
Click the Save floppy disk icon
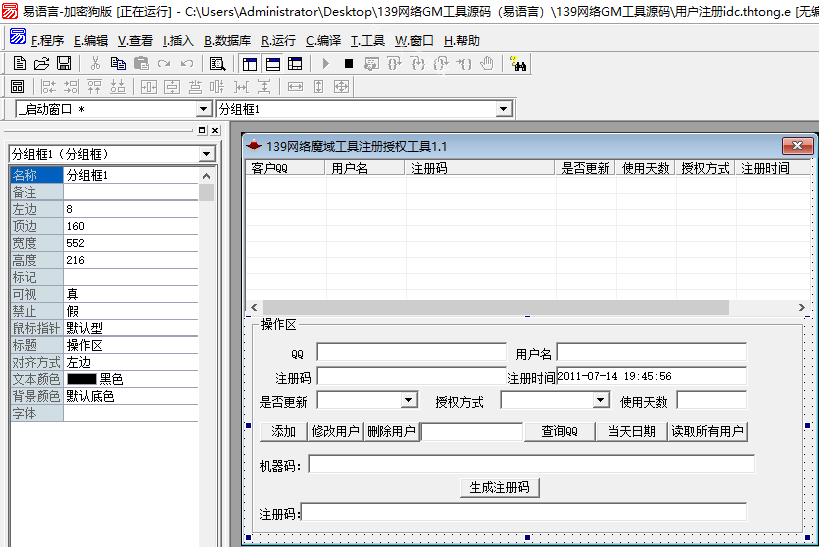click(x=64, y=64)
